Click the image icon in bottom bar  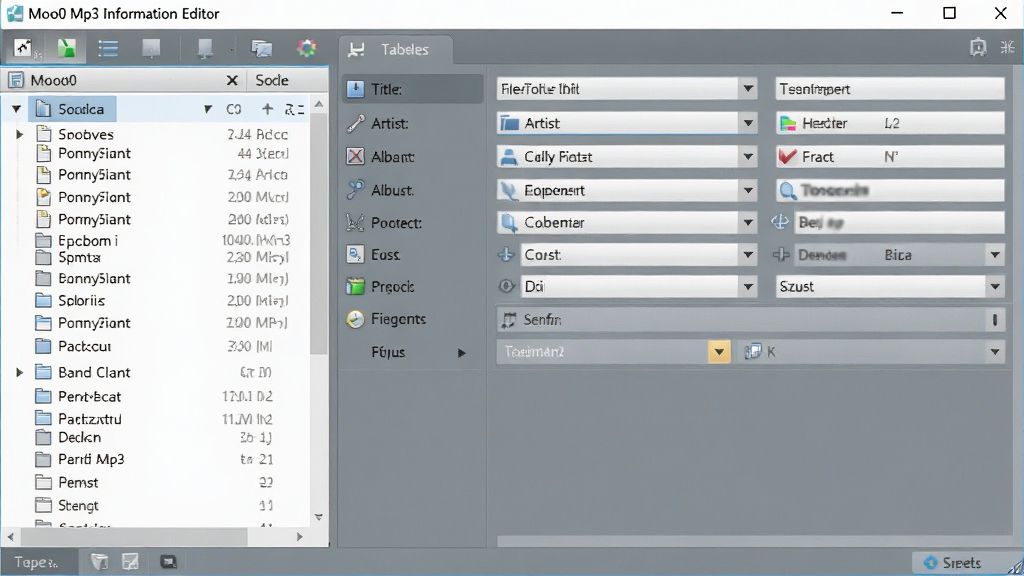coord(131,562)
